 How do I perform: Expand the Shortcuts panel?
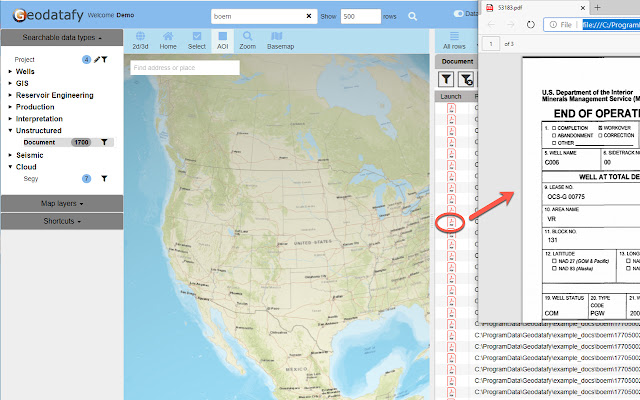[x=62, y=221]
